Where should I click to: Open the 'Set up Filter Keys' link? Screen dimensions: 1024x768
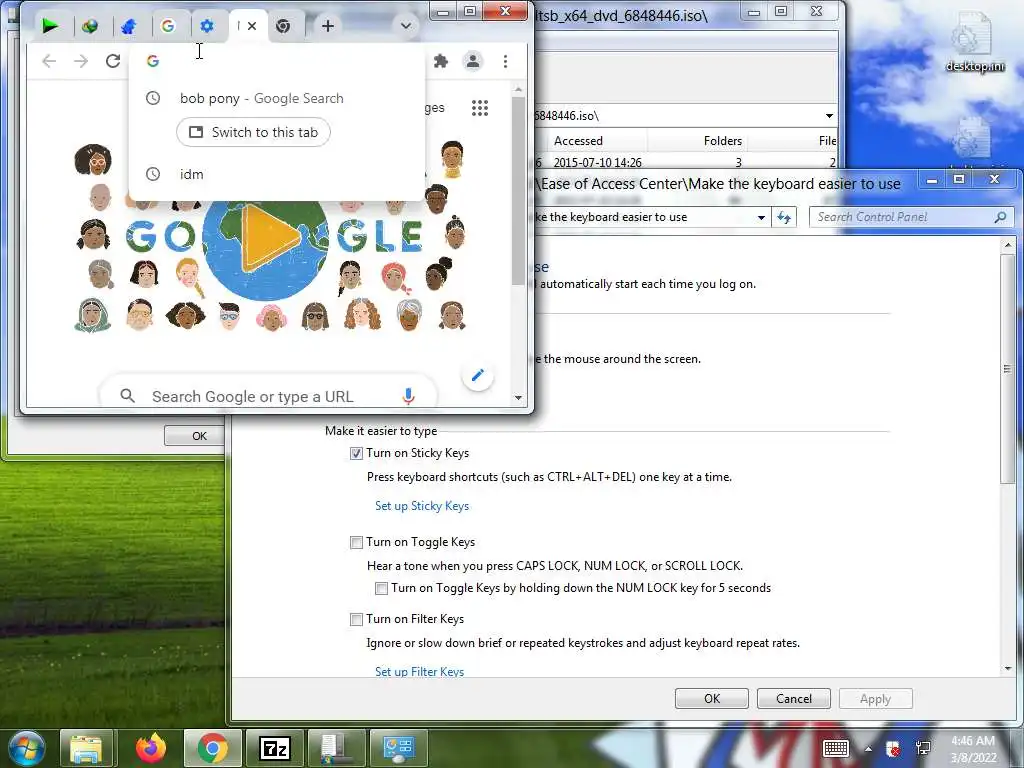(x=419, y=671)
